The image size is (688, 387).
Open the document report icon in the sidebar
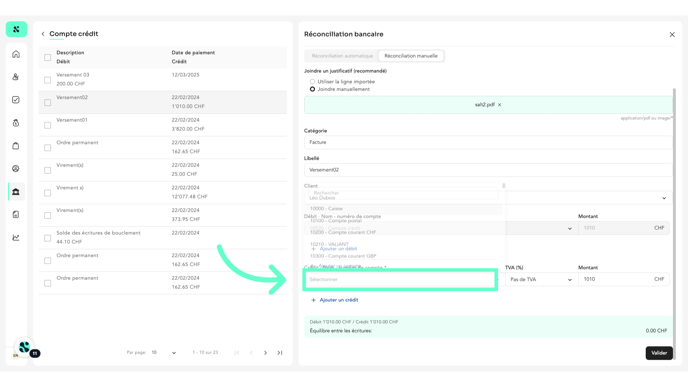point(16,215)
